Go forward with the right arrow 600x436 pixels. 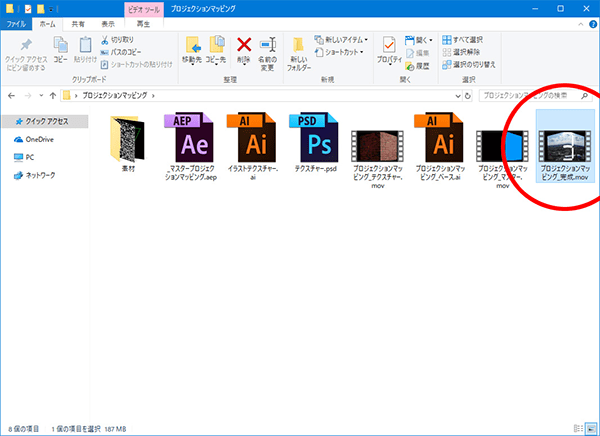[28, 96]
